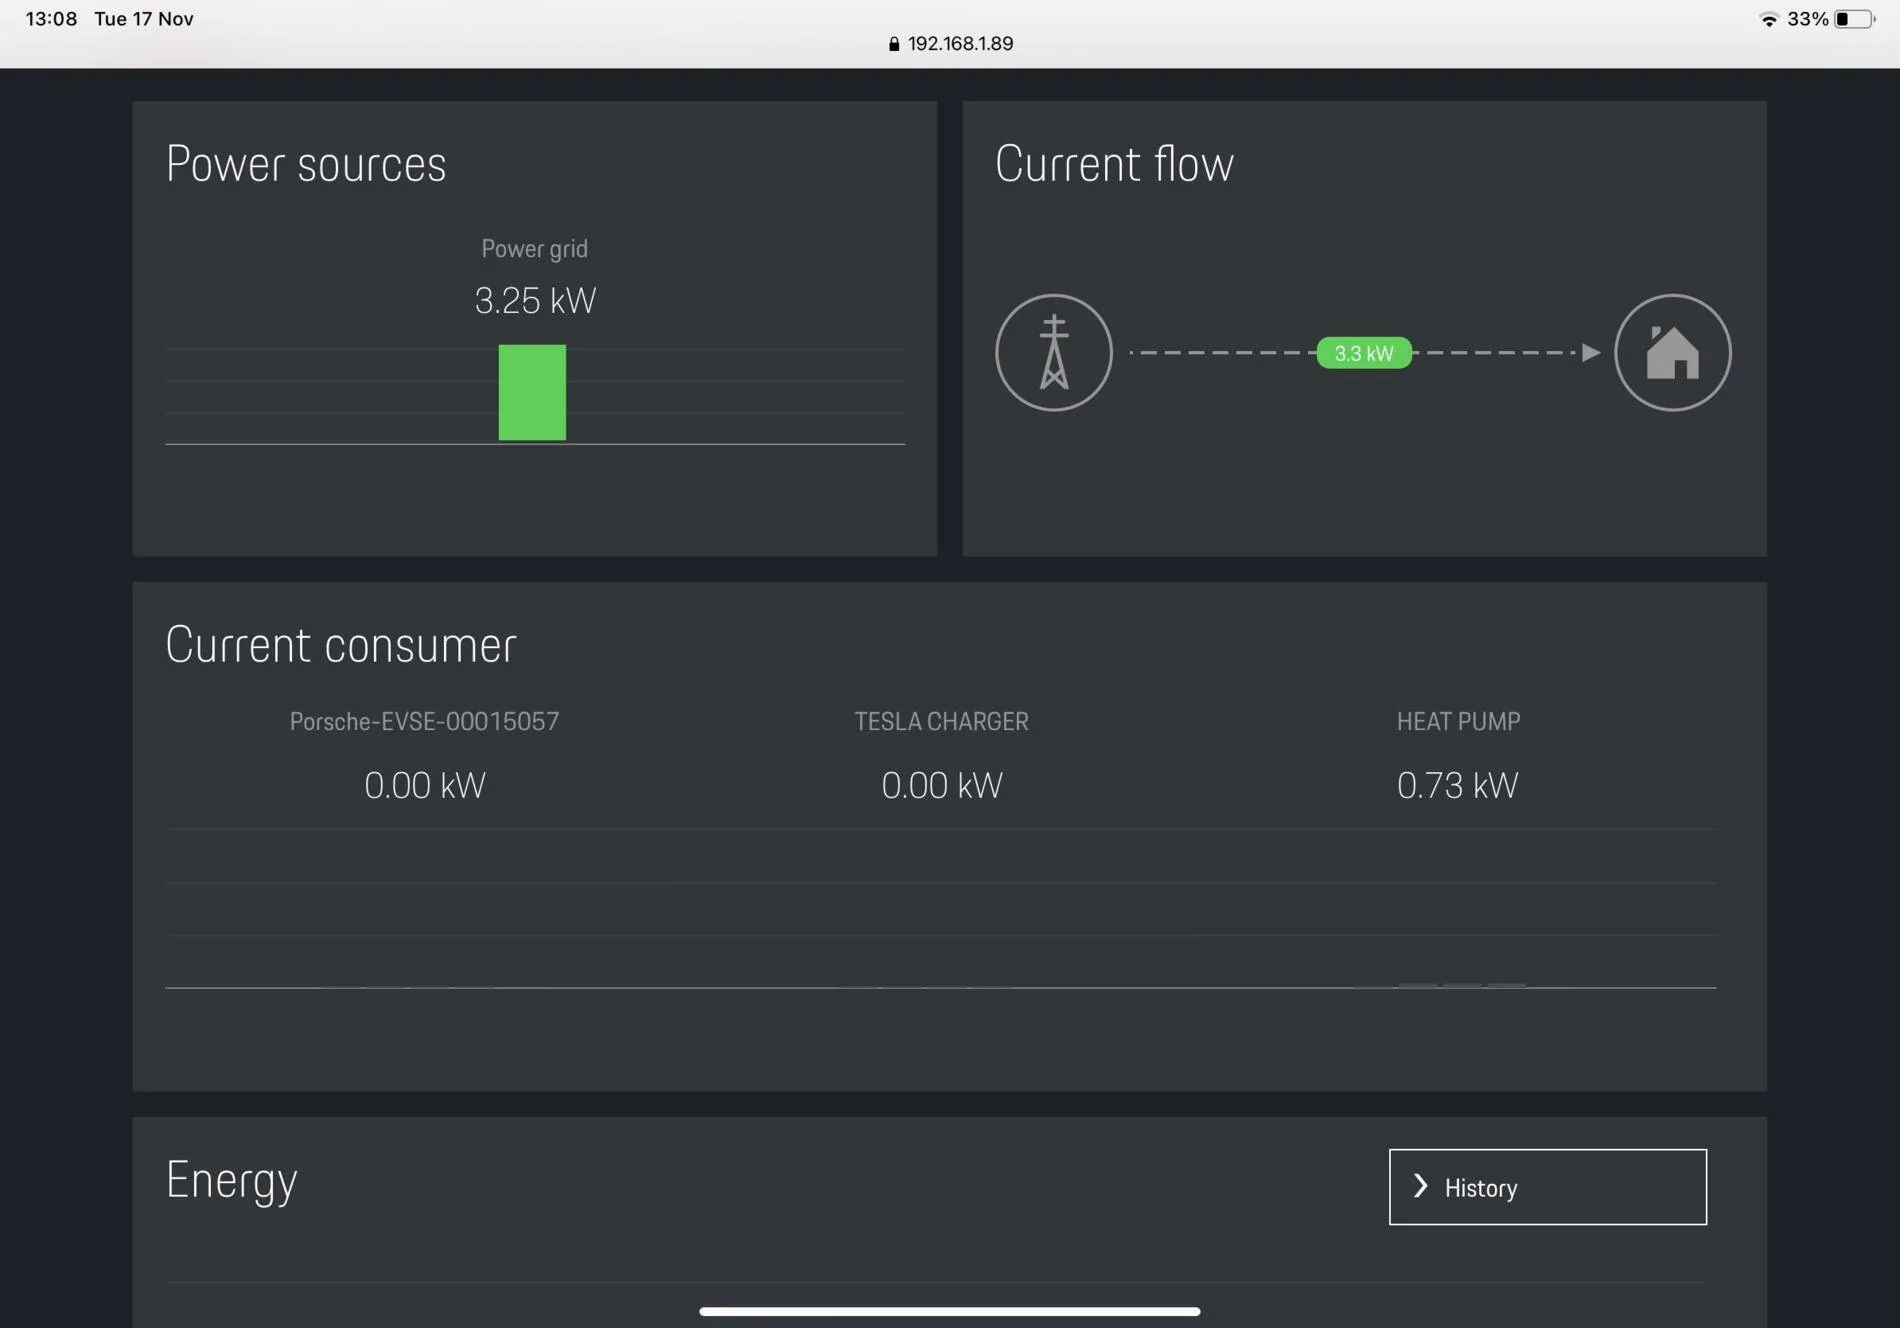Select the HEAT PUMP label
Screen dimensions: 1900x1328
1458,722
